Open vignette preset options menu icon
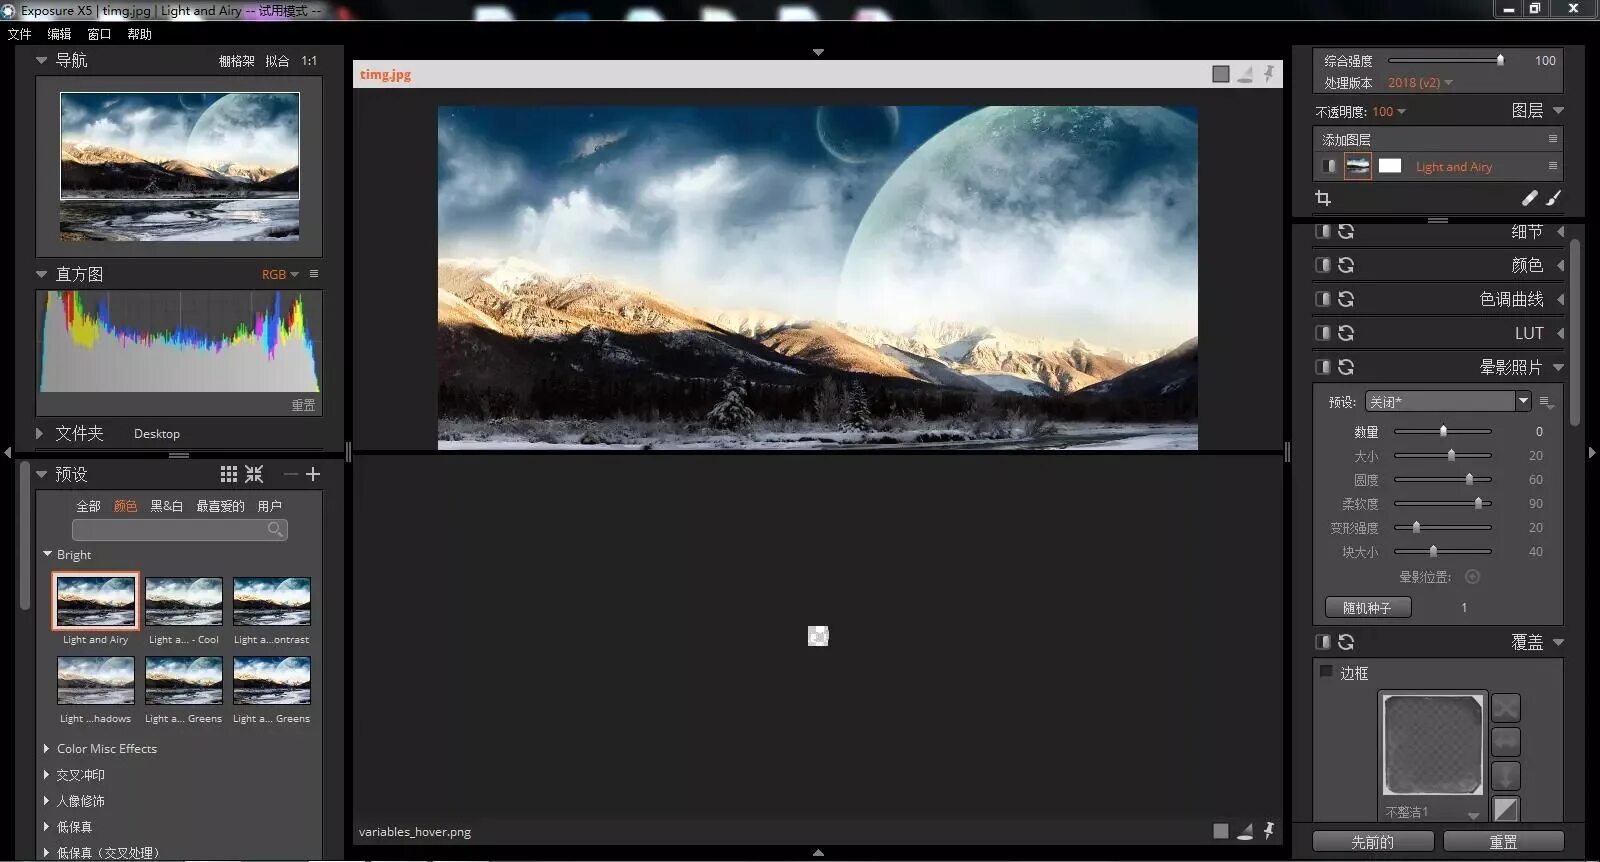This screenshot has height=862, width=1600. tap(1546, 402)
